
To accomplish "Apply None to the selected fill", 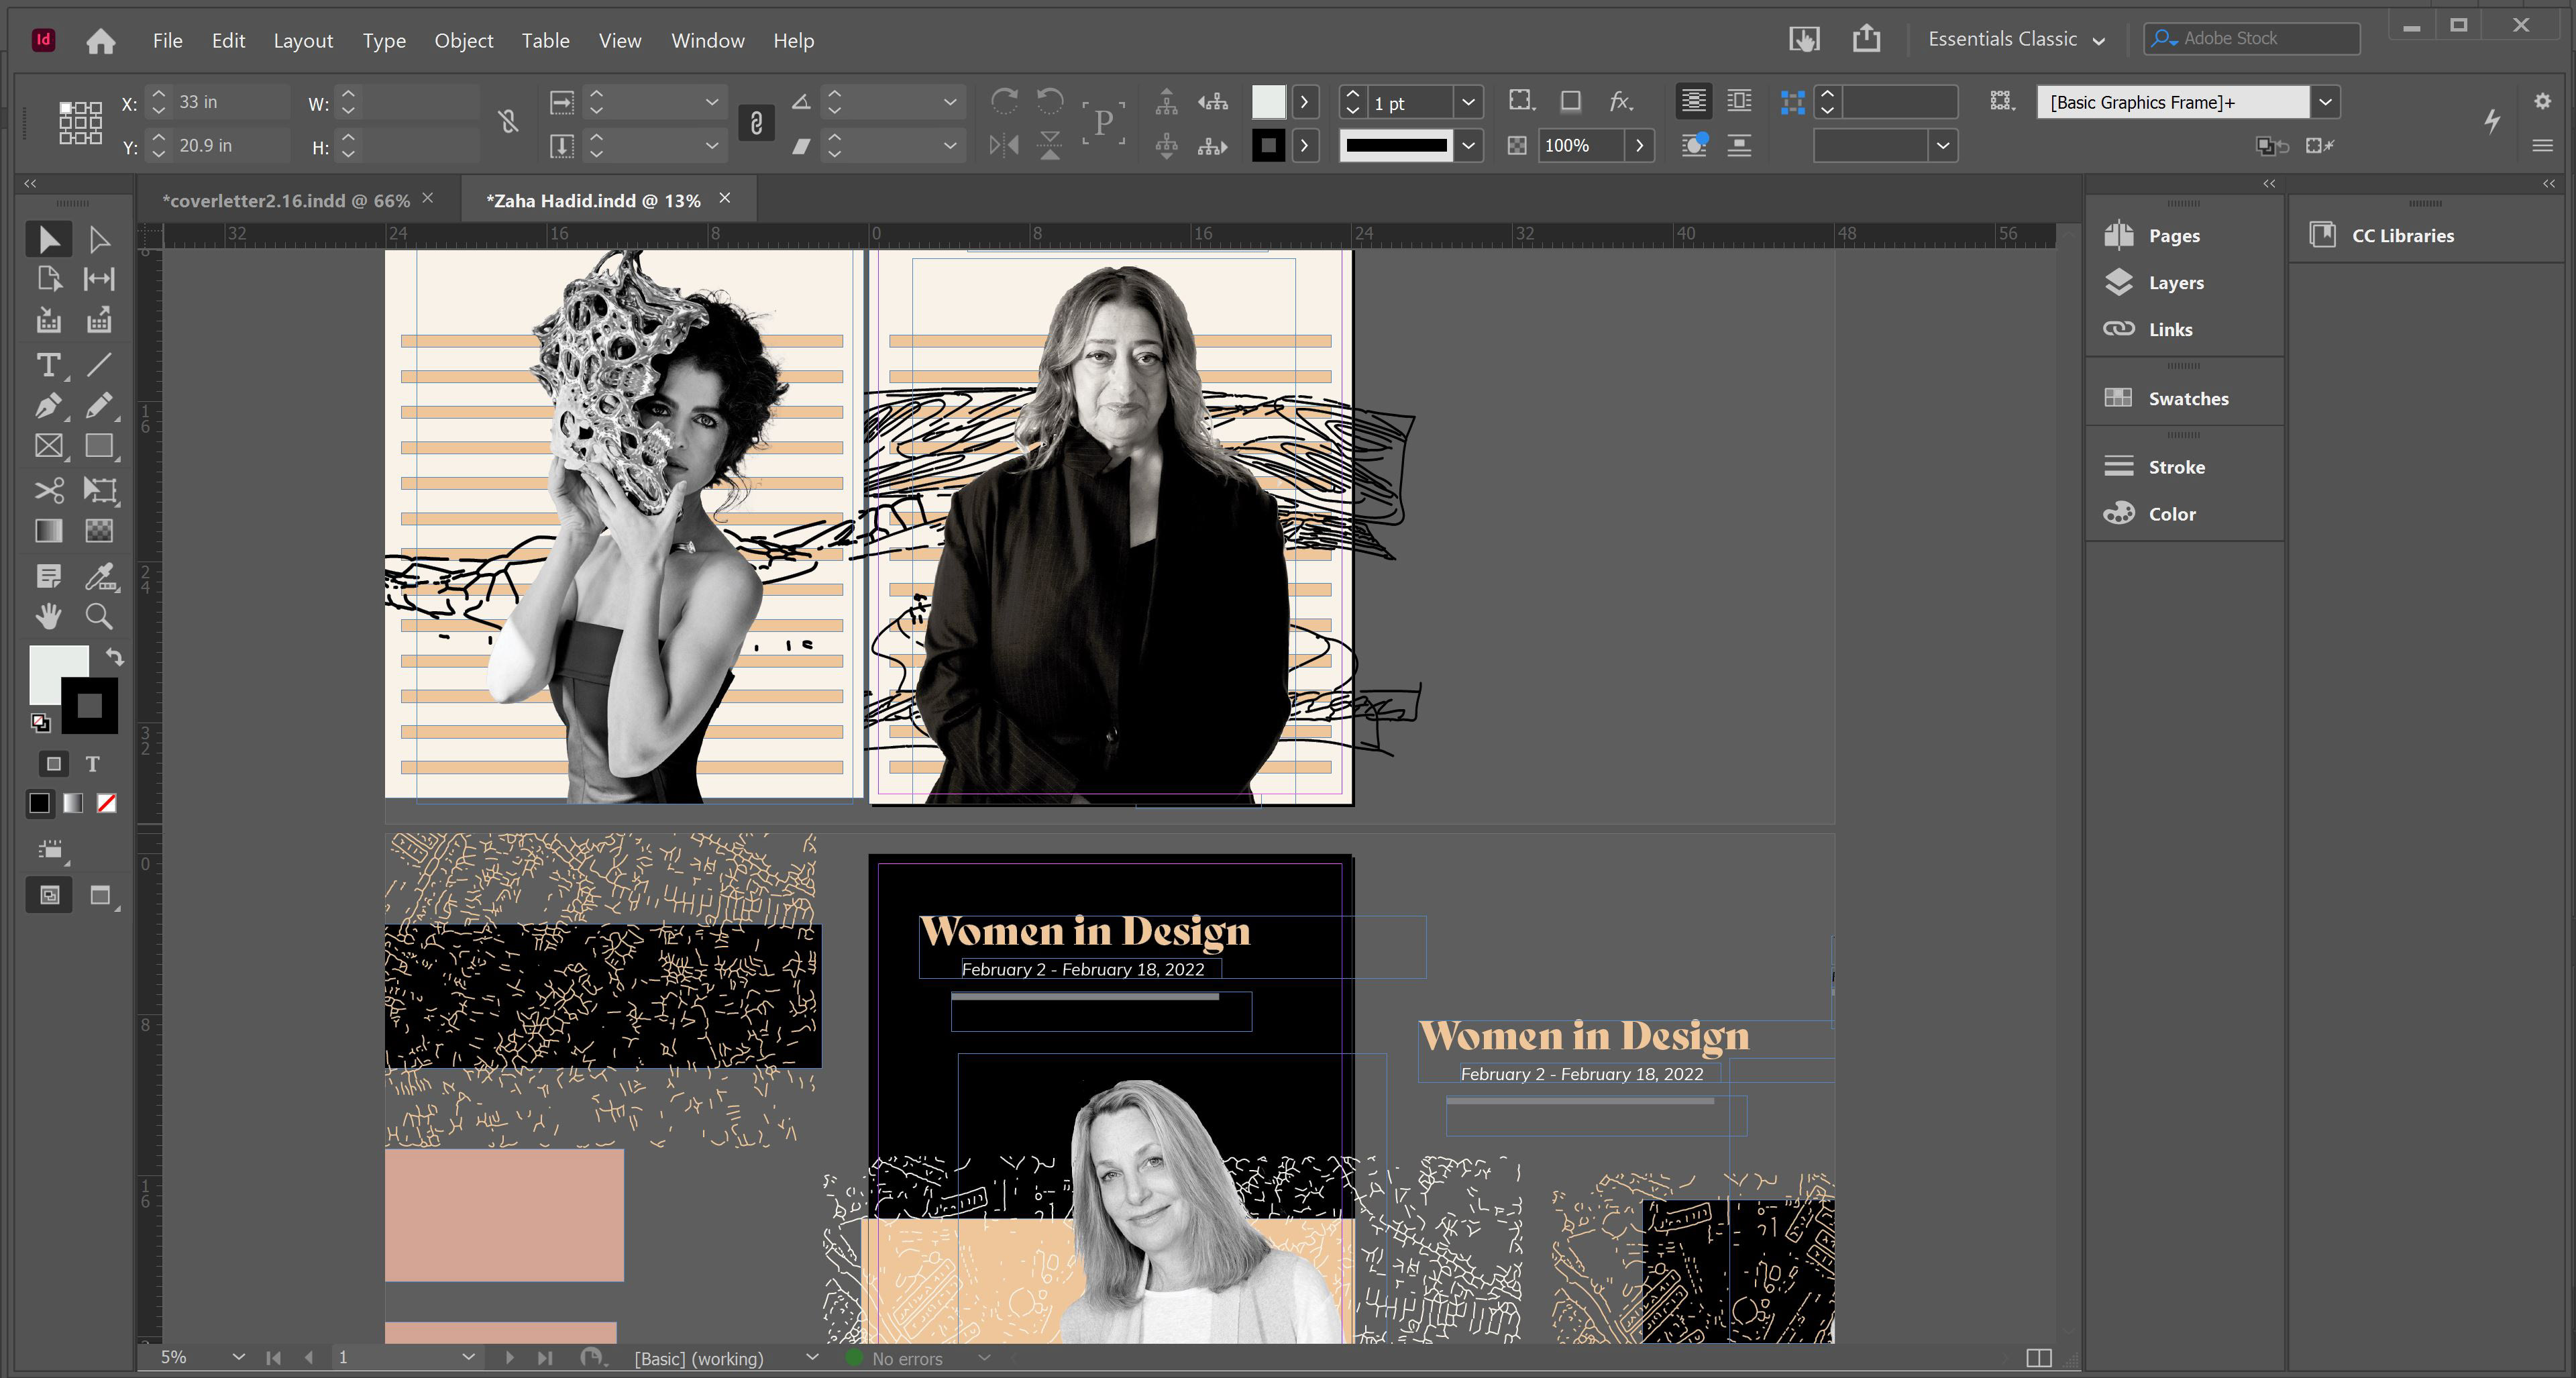I will (107, 803).
